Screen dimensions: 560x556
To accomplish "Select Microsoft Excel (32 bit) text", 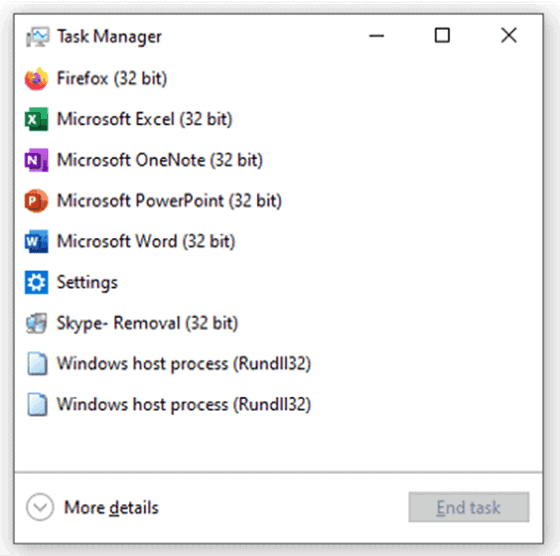I will 145,119.
